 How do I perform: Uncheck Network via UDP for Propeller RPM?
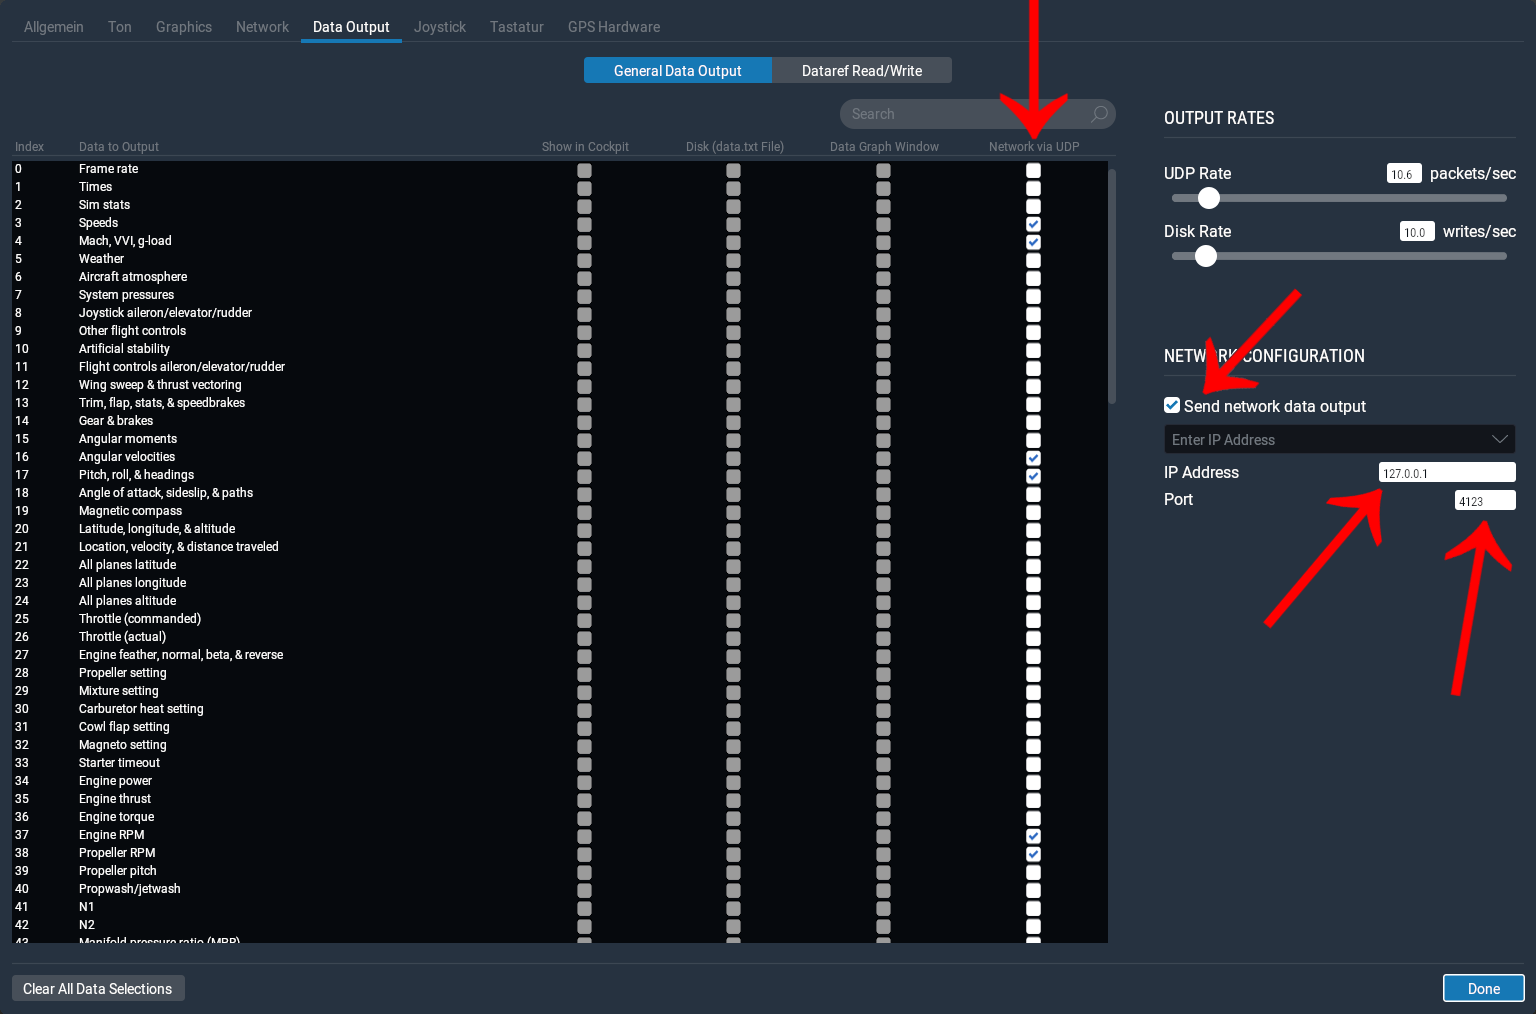1033,854
